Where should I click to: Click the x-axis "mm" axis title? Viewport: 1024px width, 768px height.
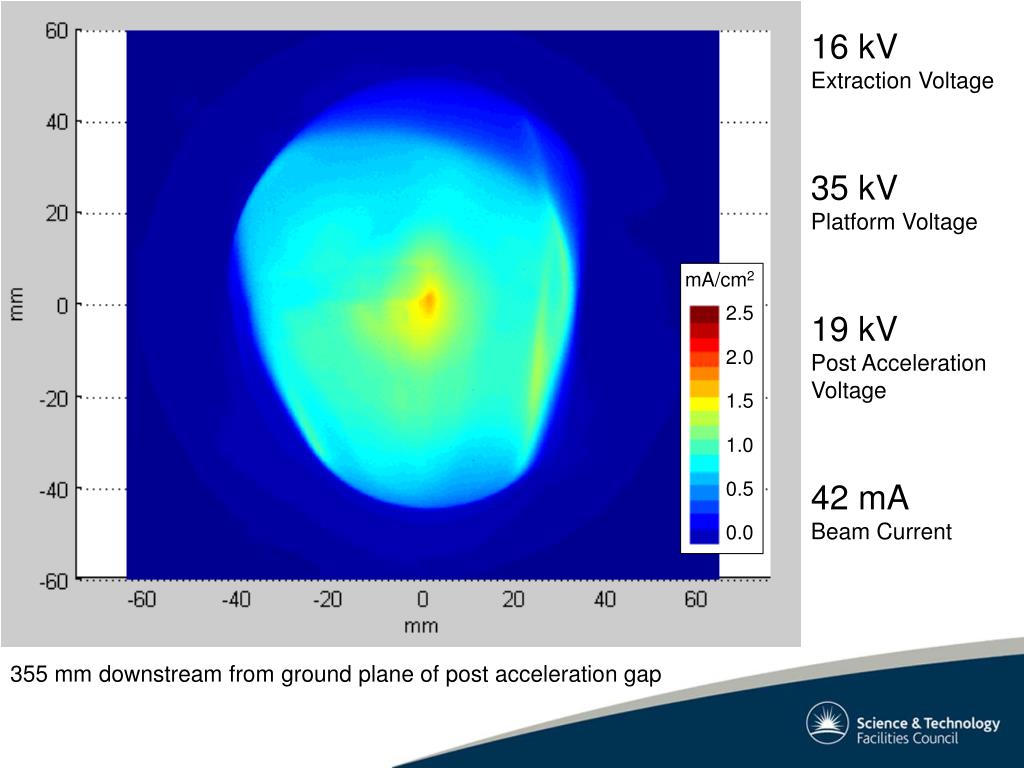tap(421, 626)
